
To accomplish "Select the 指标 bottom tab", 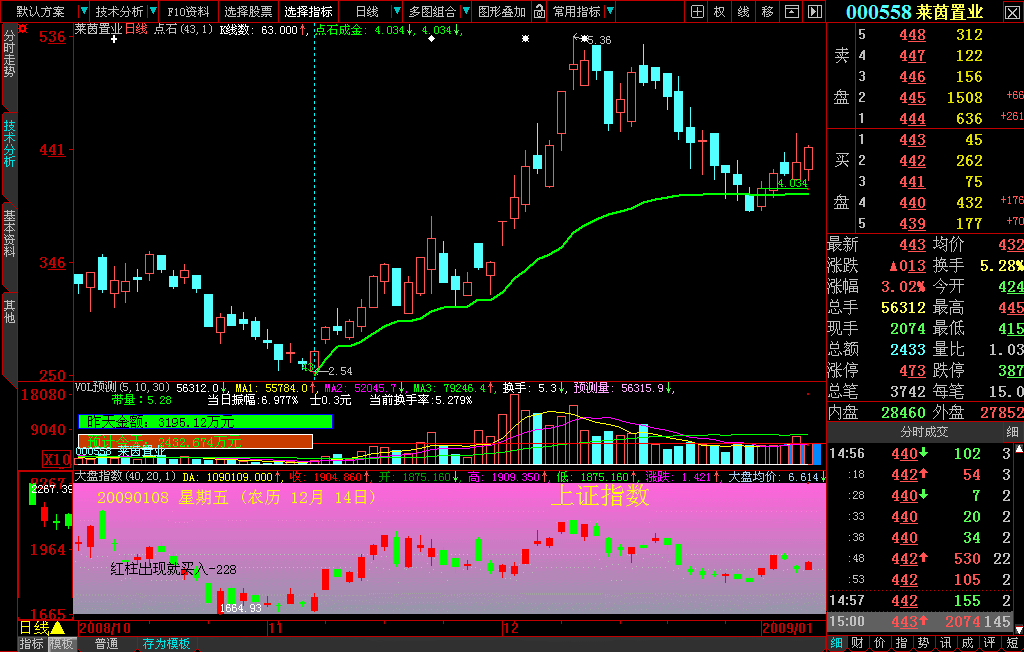I will pos(31,644).
